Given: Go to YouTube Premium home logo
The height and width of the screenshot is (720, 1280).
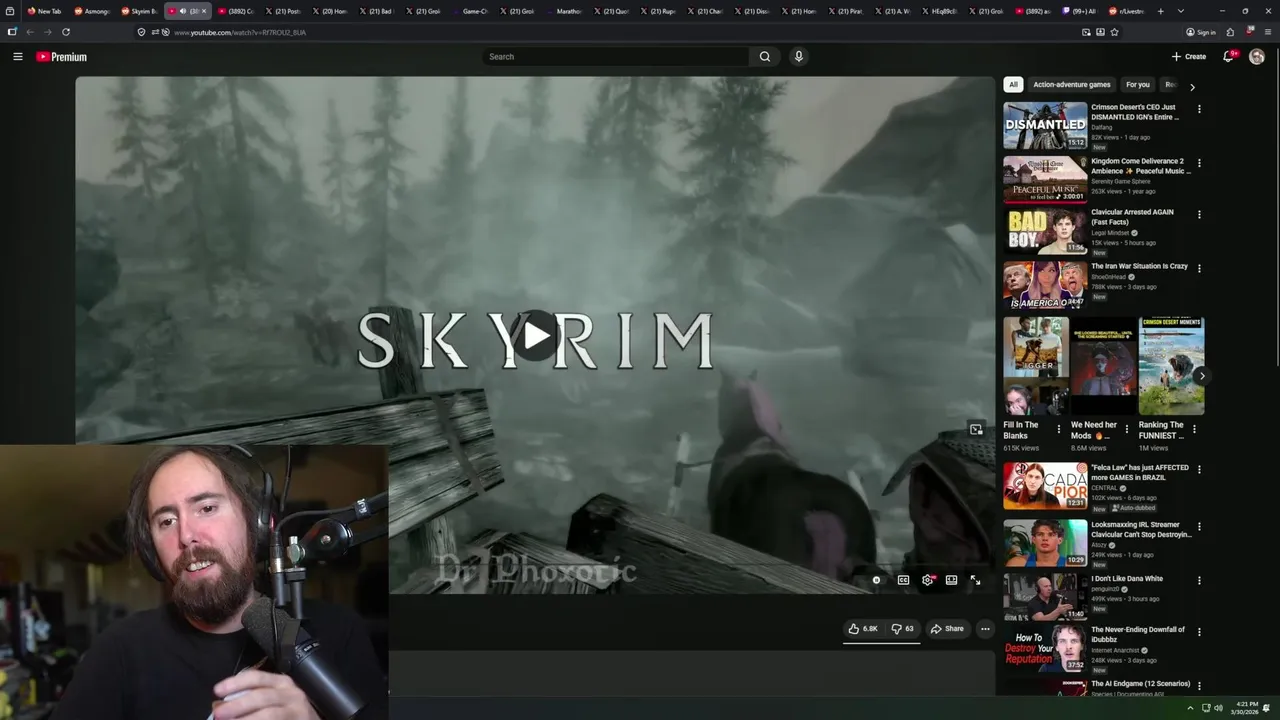Looking at the screenshot, I should pyautogui.click(x=62, y=57).
